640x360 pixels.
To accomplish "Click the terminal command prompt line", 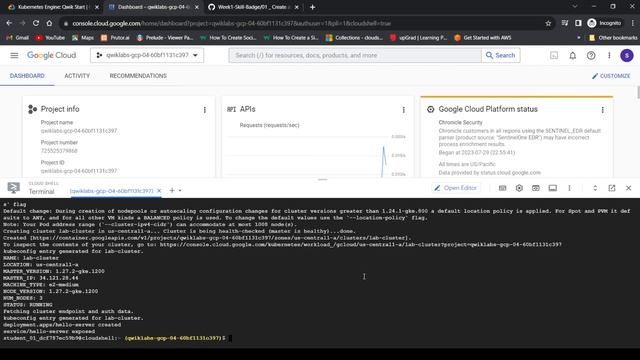I will click(117, 338).
